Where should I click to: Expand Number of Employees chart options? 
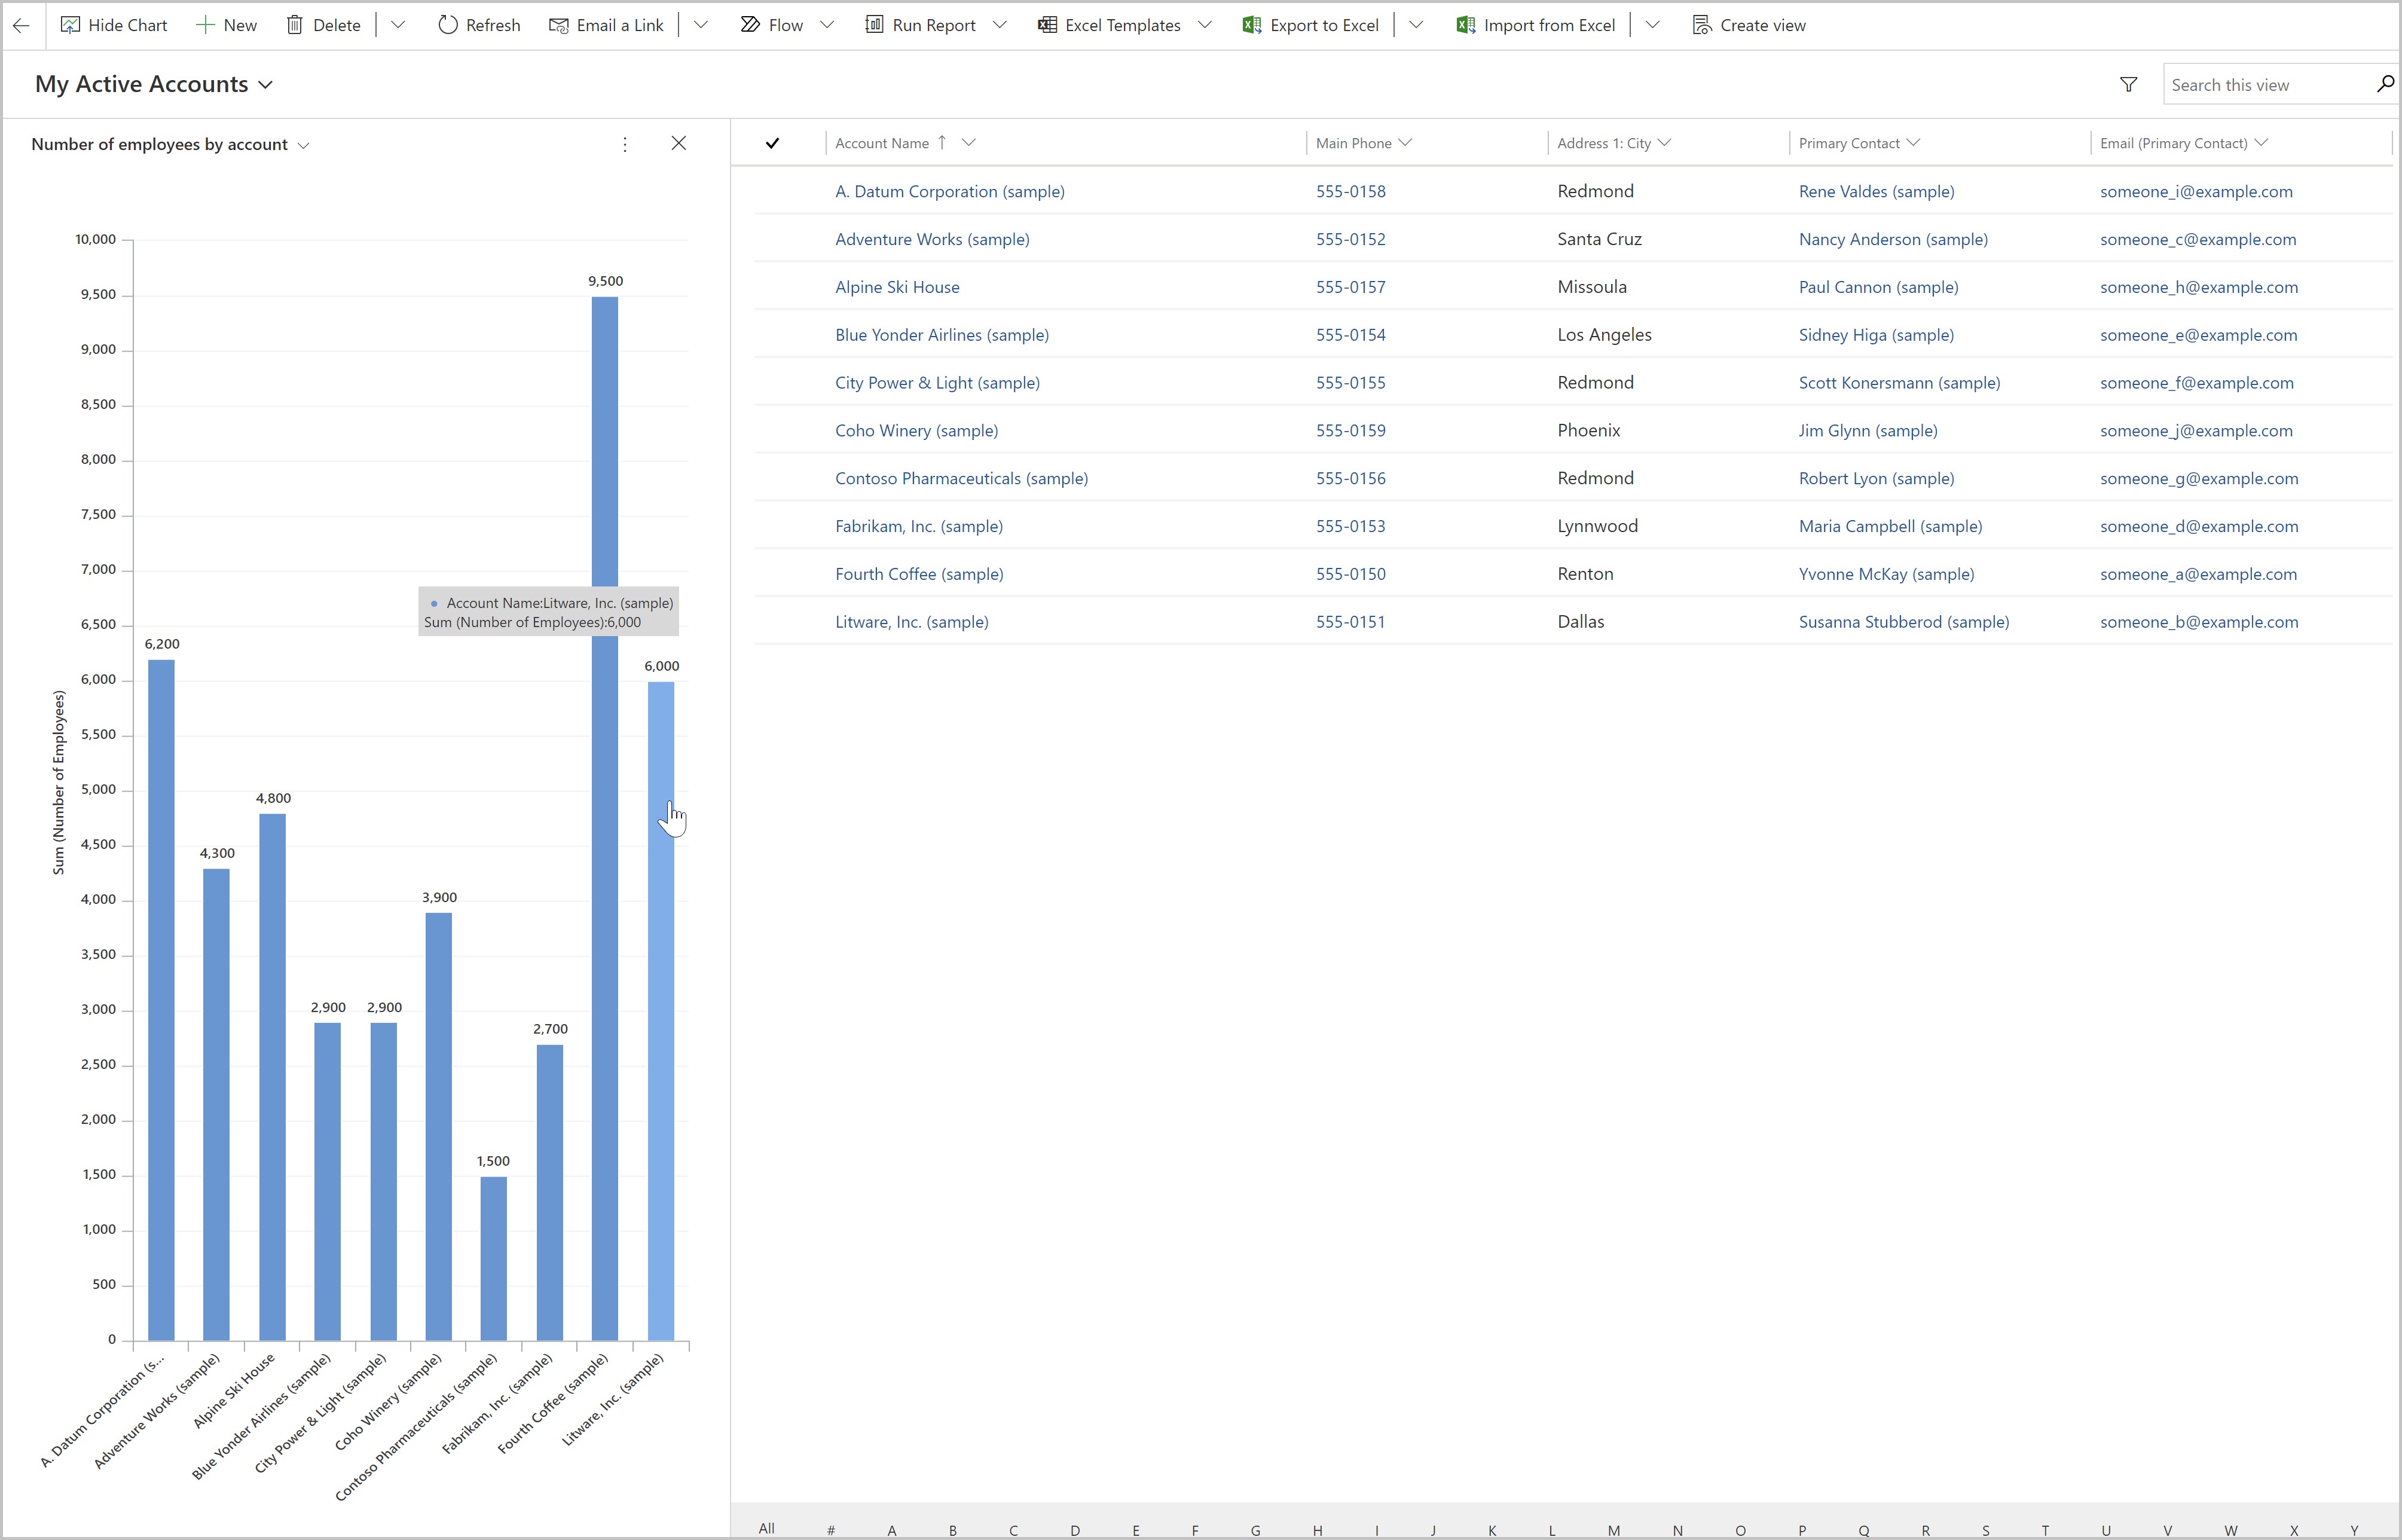(625, 143)
